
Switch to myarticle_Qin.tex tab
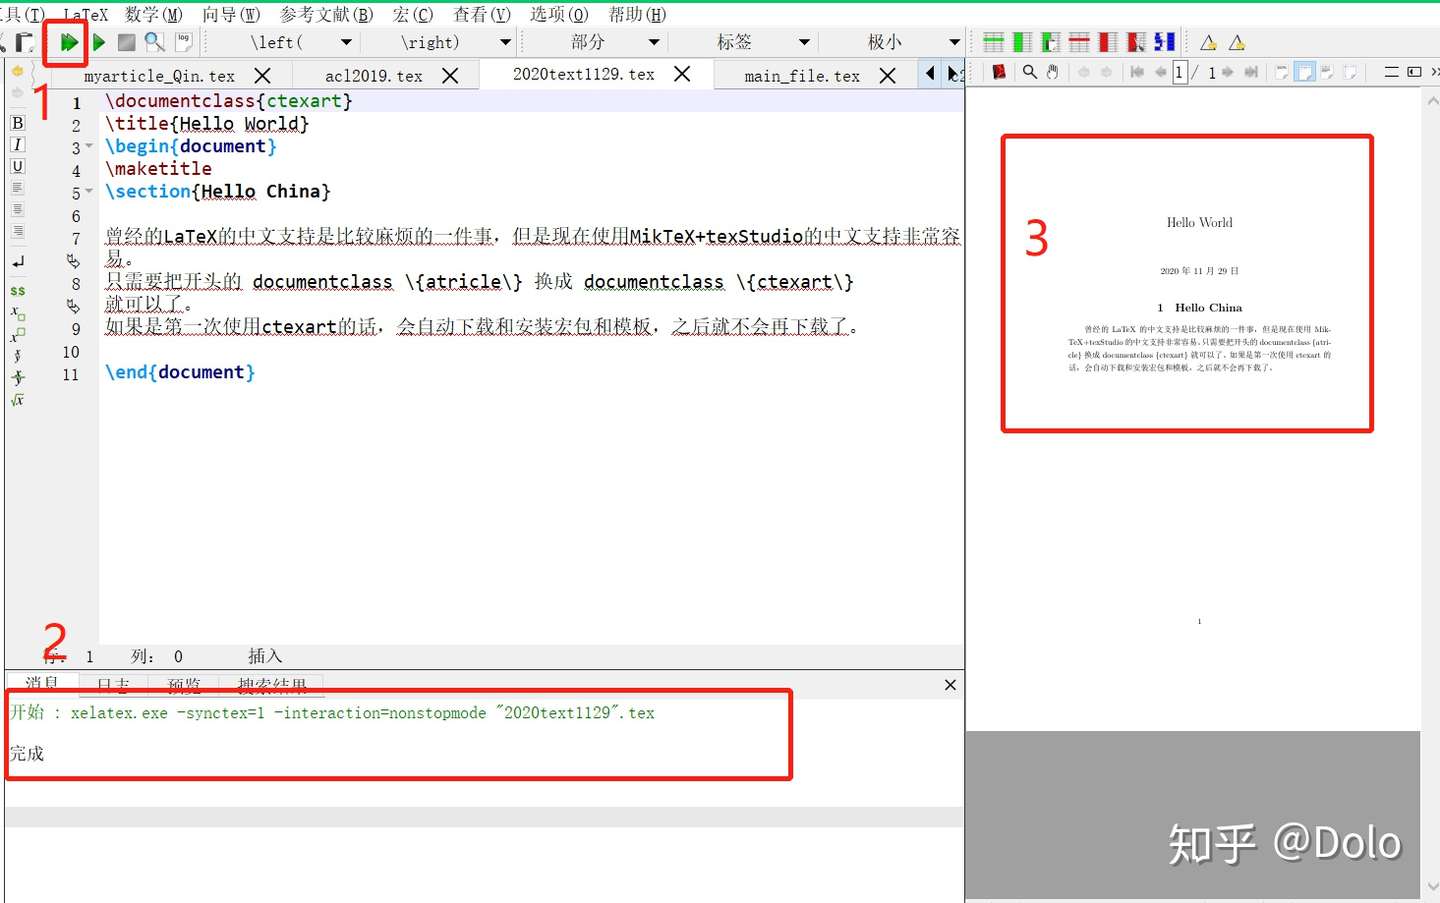pos(159,76)
